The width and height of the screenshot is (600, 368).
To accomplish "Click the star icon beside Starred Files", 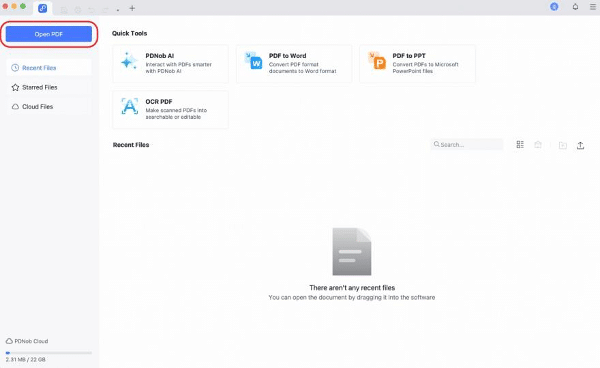I will tap(15, 87).
